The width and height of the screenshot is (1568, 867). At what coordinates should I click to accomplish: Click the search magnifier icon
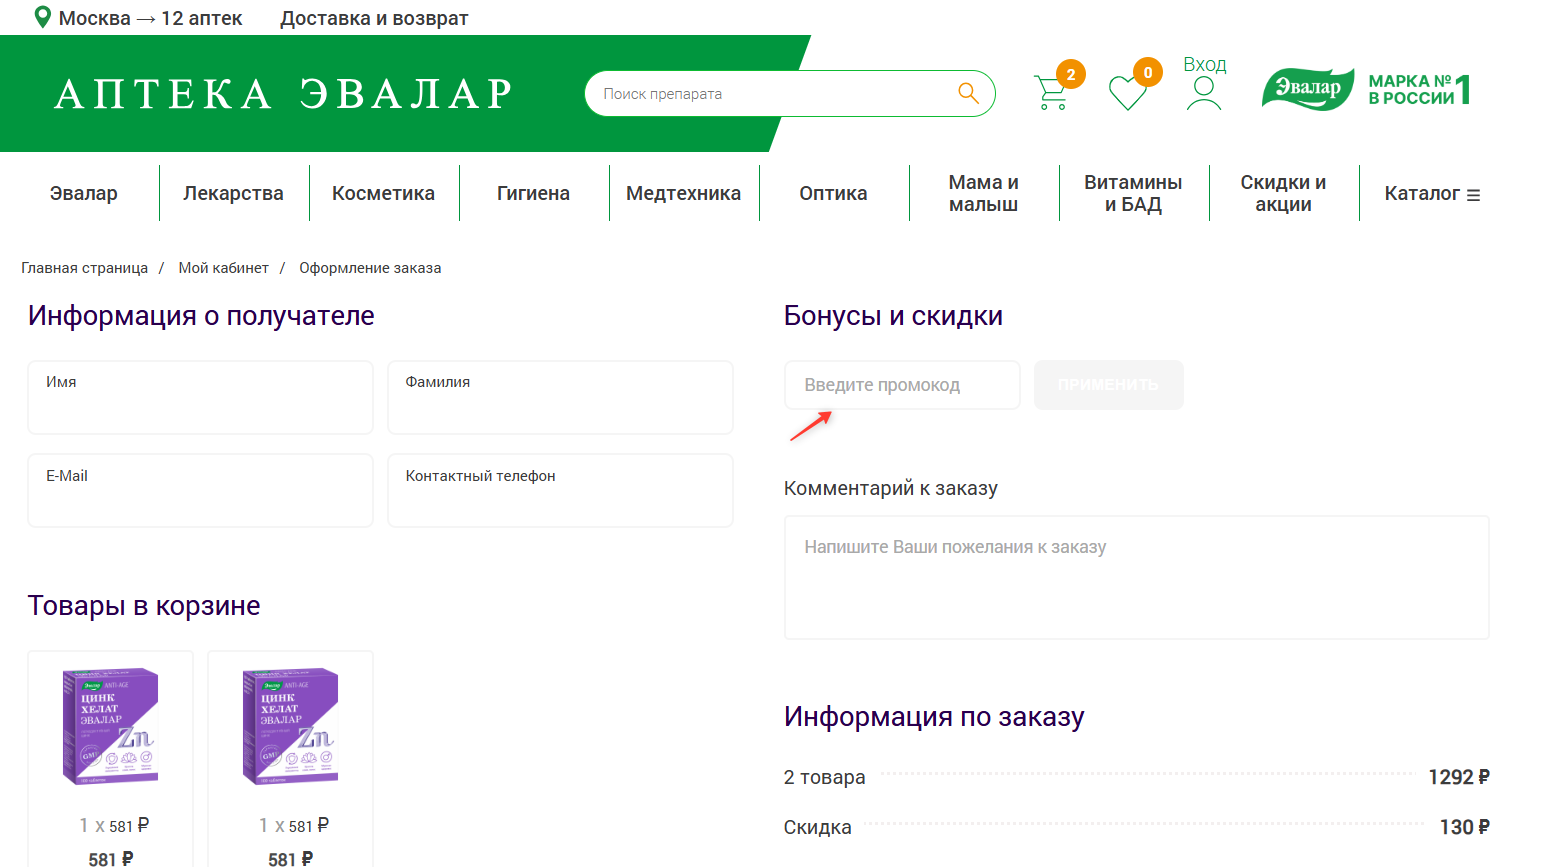click(968, 93)
